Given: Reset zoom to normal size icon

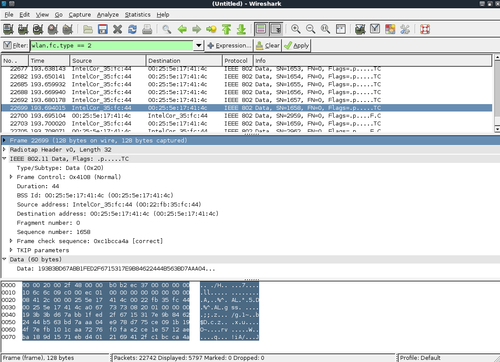Looking at the screenshot, I should pos(325,29).
